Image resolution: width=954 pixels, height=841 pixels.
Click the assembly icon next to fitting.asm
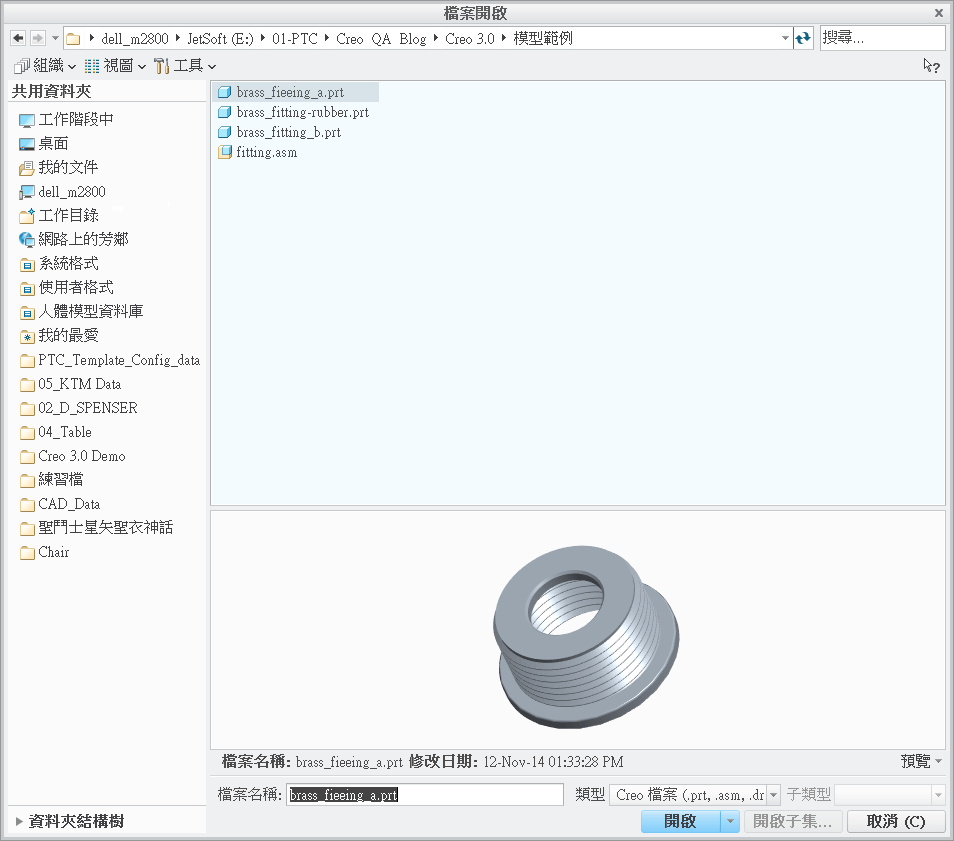(225, 152)
